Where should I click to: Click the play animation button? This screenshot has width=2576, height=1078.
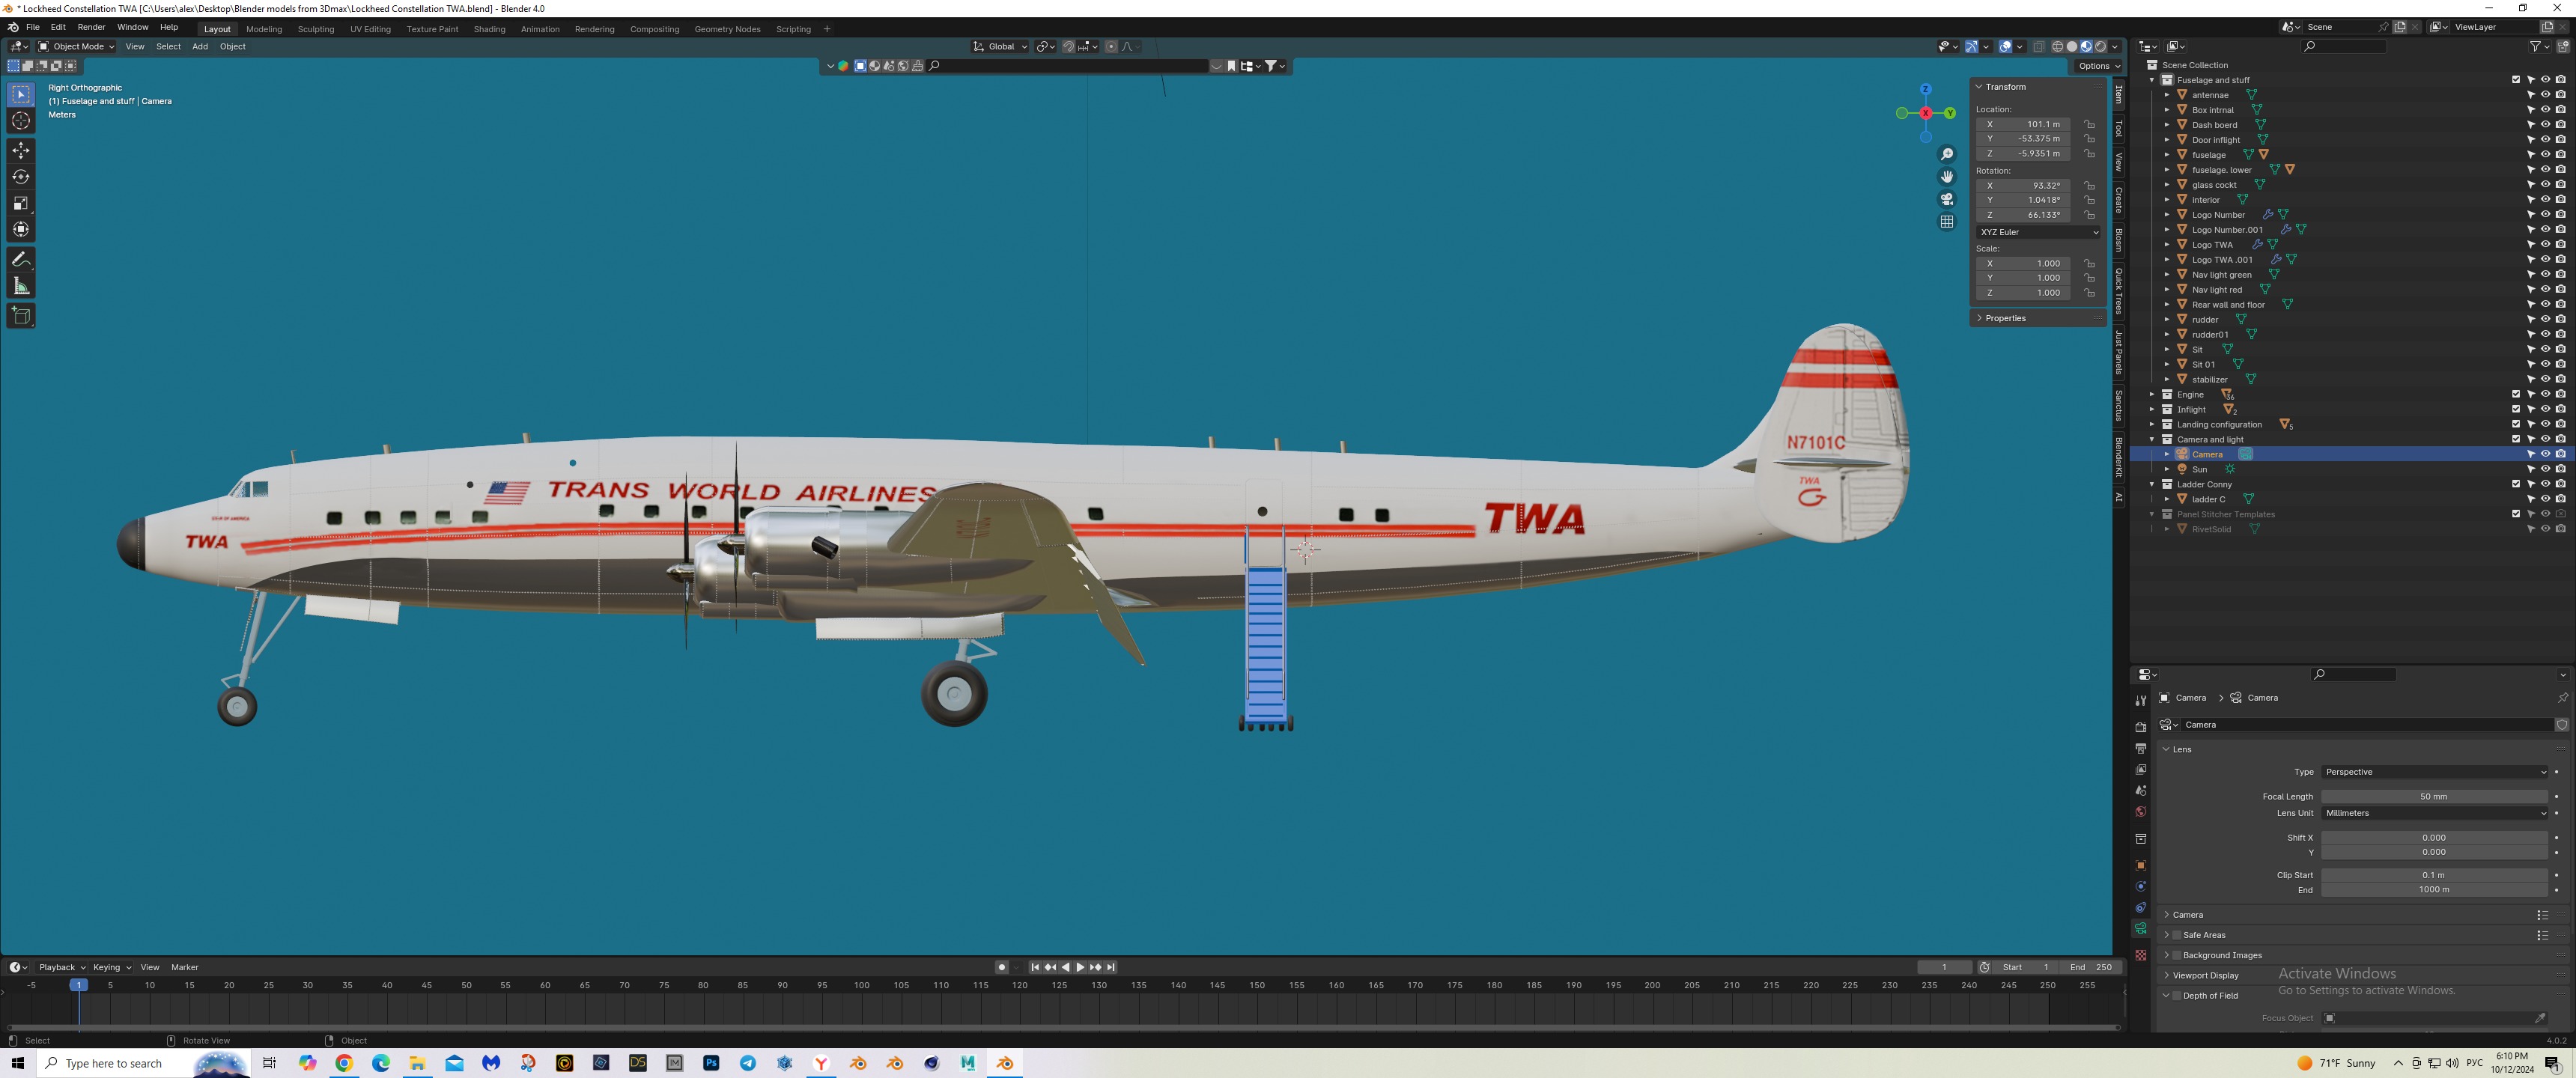point(1080,967)
